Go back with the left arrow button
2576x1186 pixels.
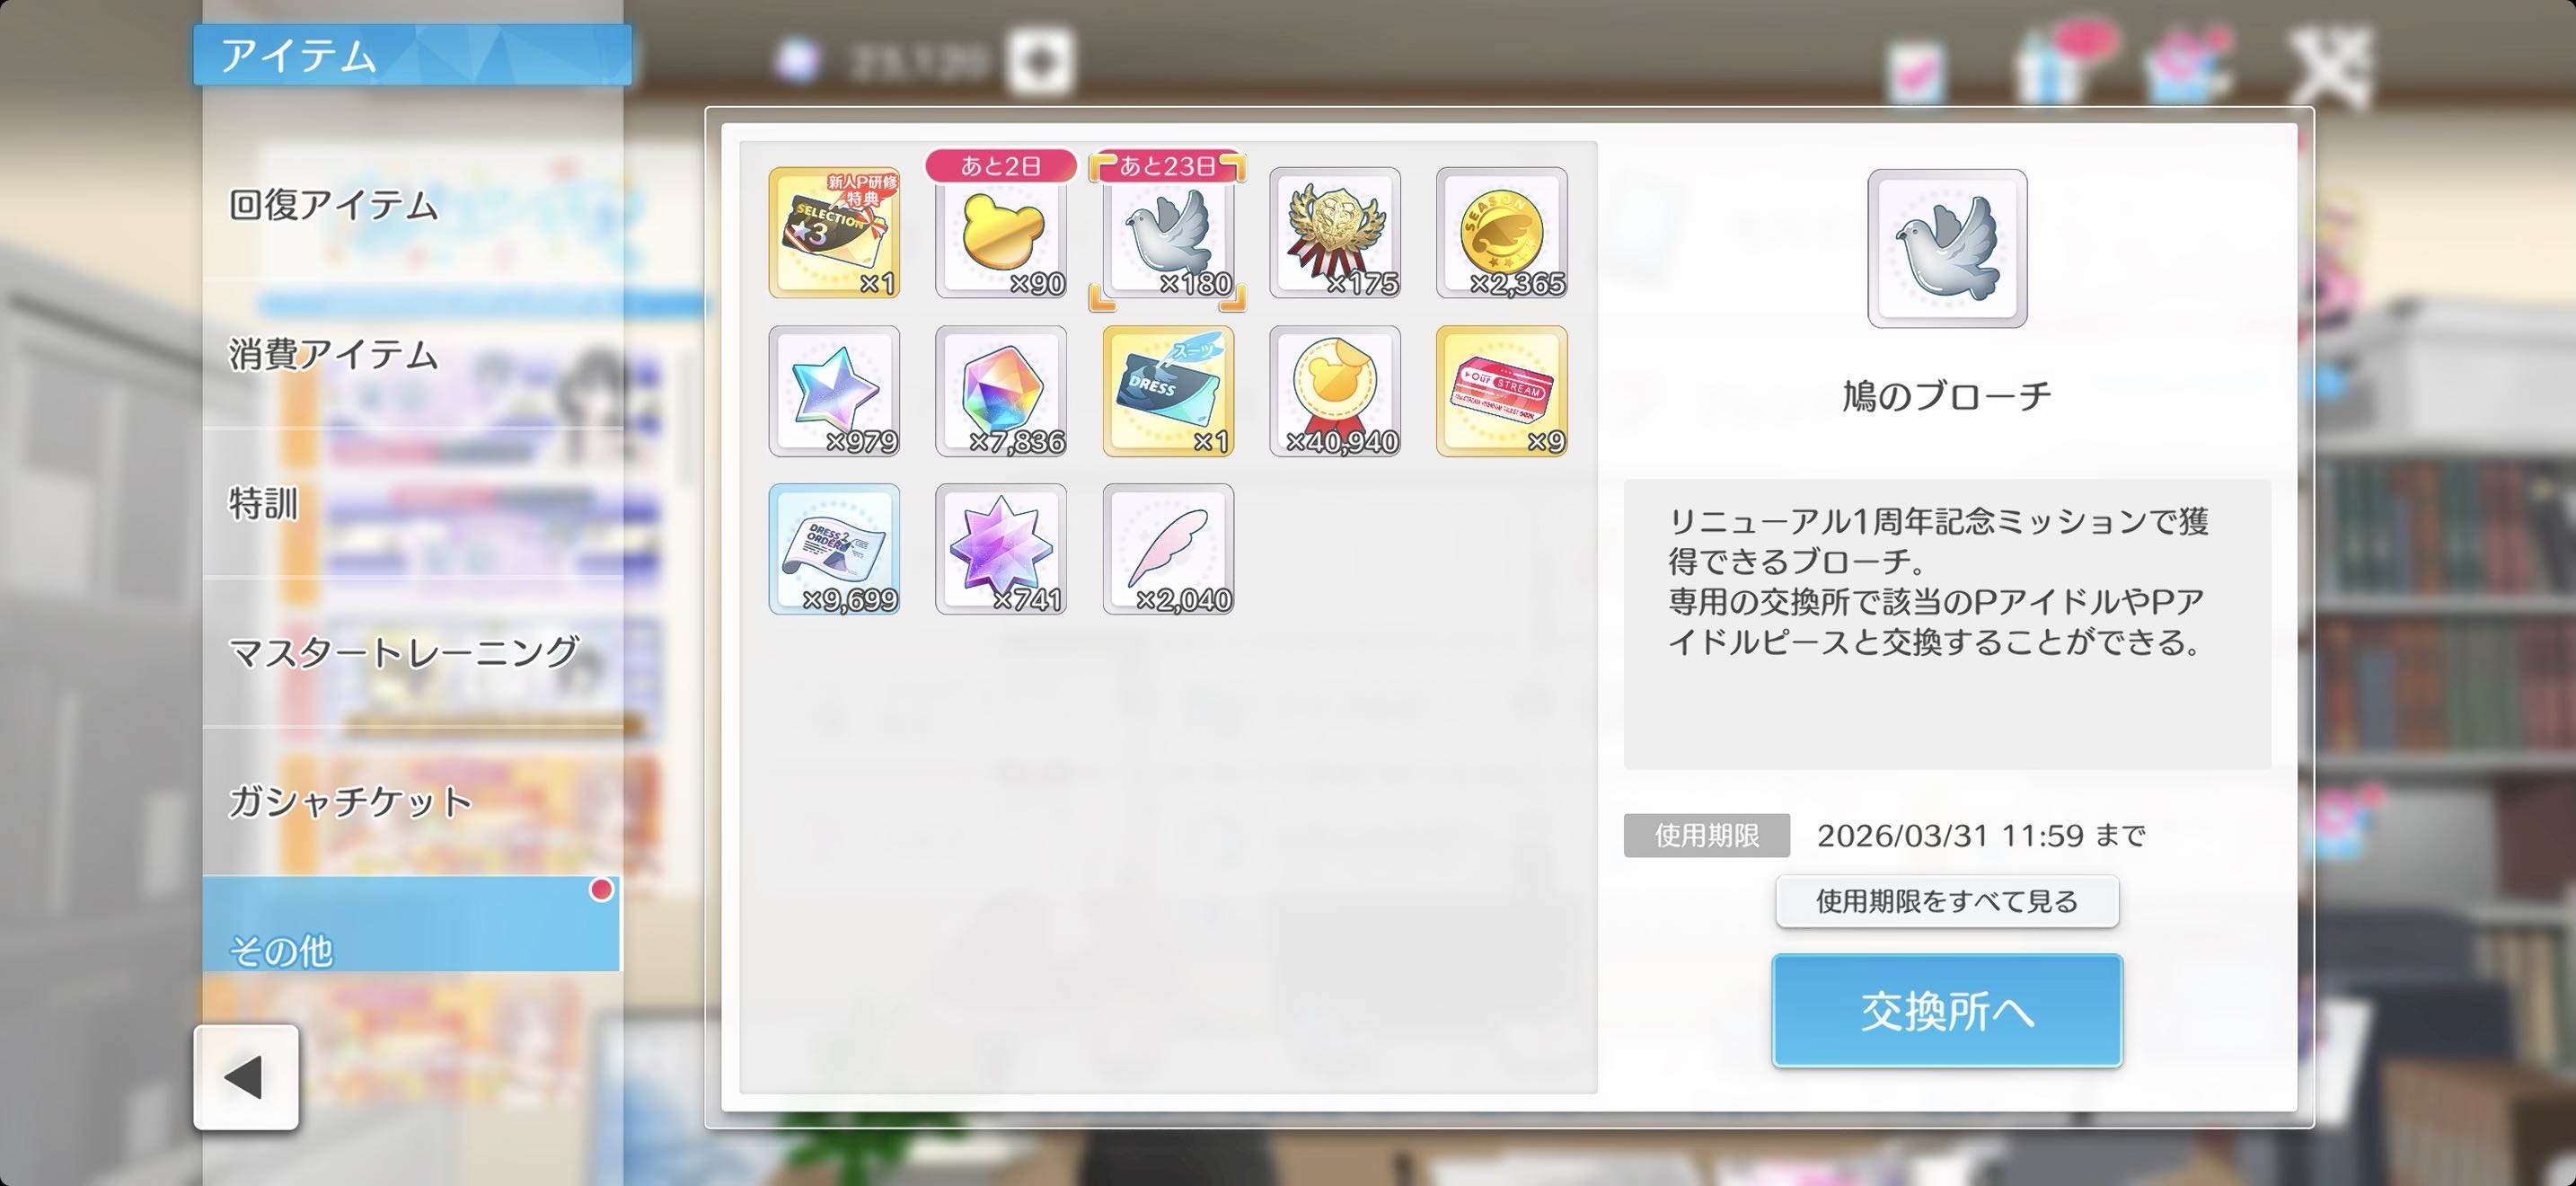click(246, 1077)
